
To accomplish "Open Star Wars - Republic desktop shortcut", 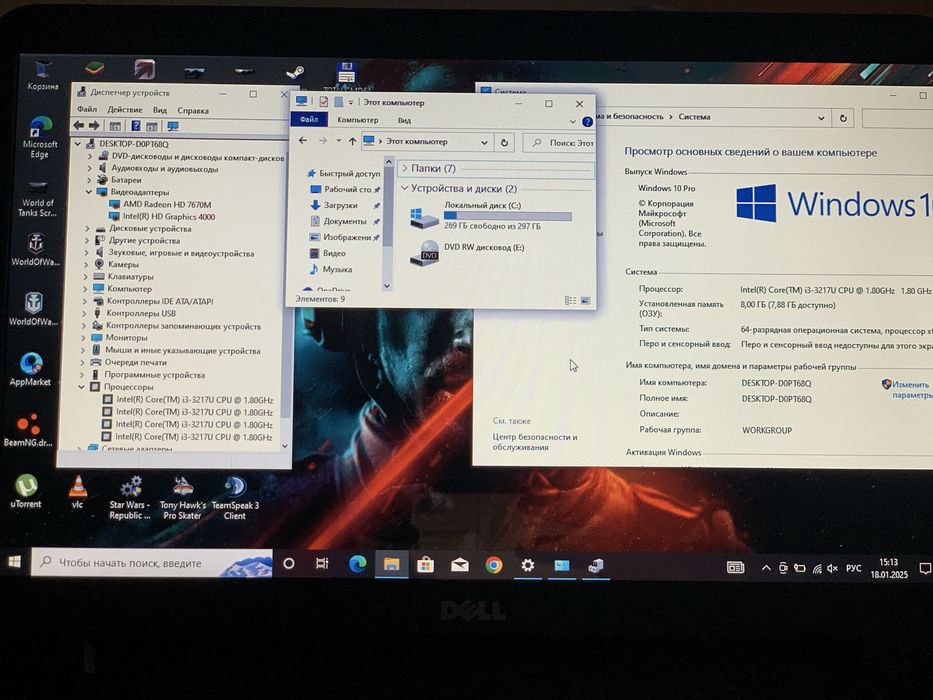I will tap(130, 498).
